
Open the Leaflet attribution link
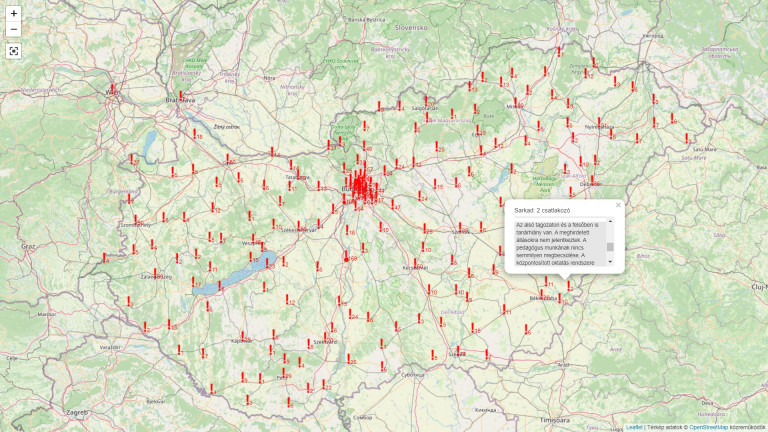point(634,427)
